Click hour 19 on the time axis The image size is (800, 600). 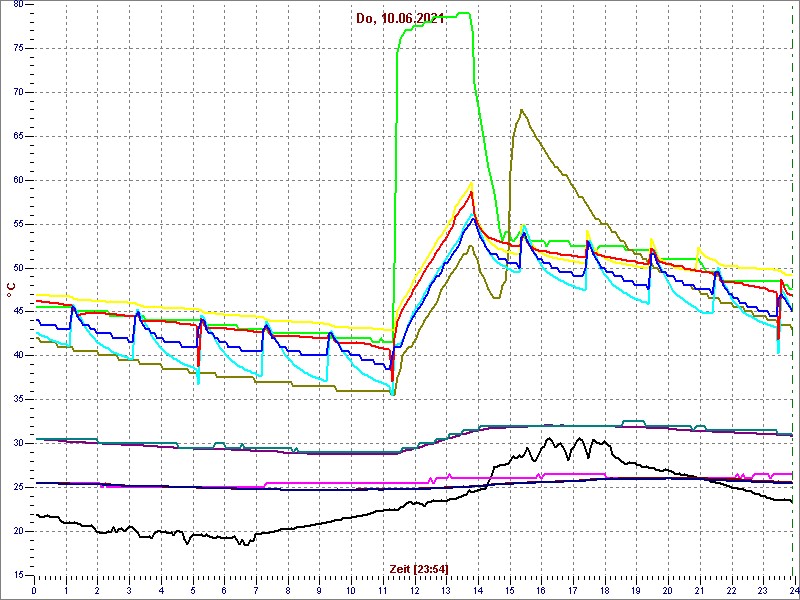pyautogui.click(x=636, y=590)
